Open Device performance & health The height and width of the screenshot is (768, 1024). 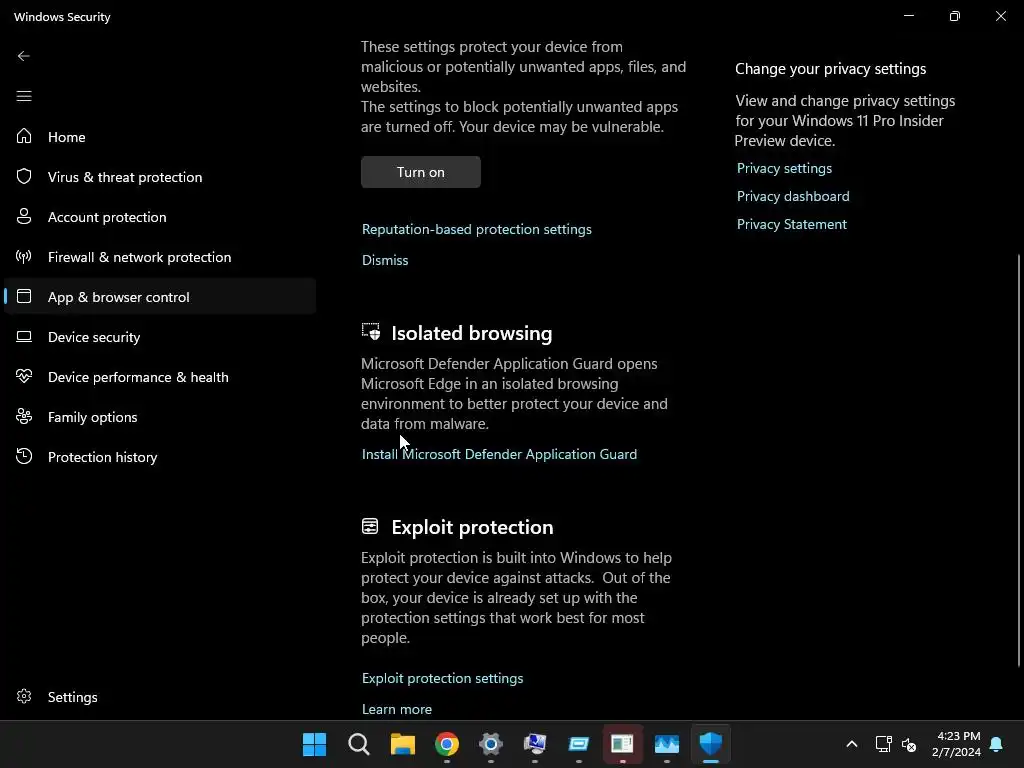138,377
